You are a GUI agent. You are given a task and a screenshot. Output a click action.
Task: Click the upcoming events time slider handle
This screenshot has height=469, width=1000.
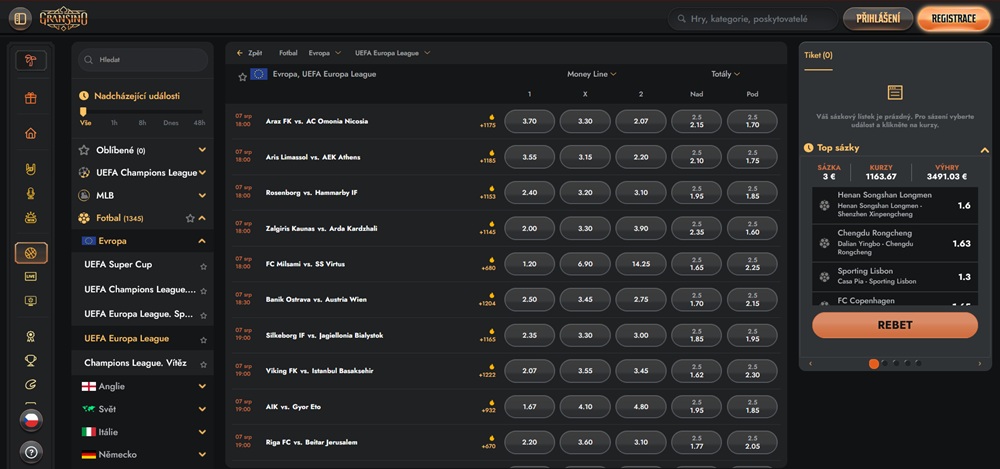(83, 111)
